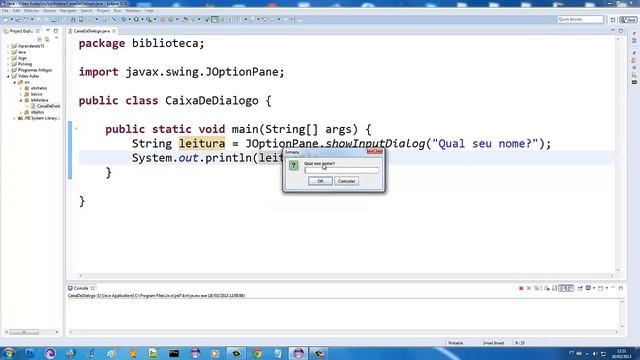Select CaixaDeDialogo file in Project Explorer

click(x=45, y=106)
